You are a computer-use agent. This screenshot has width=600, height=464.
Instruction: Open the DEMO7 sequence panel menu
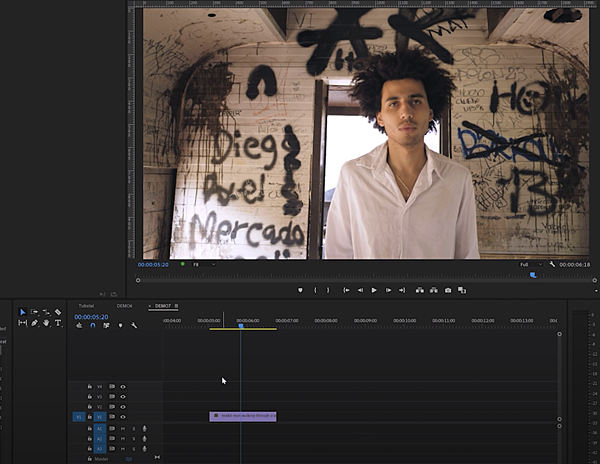[x=177, y=306]
